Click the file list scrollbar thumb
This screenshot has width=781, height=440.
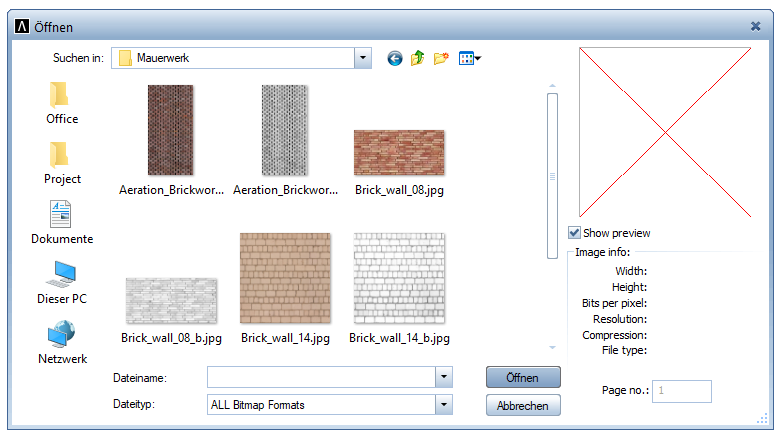tap(552, 176)
